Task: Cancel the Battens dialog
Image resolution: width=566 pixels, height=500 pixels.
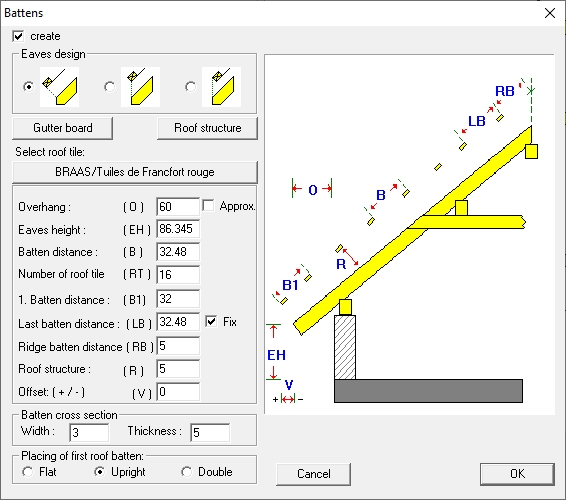Action: click(x=313, y=474)
